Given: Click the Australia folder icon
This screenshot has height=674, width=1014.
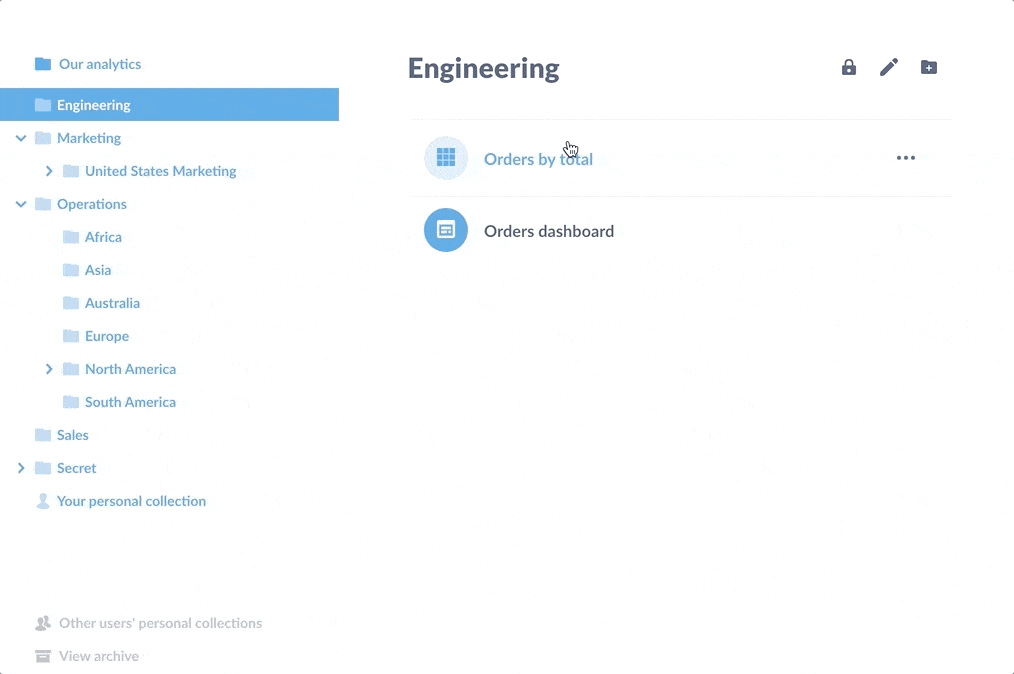Looking at the screenshot, I should point(70,303).
